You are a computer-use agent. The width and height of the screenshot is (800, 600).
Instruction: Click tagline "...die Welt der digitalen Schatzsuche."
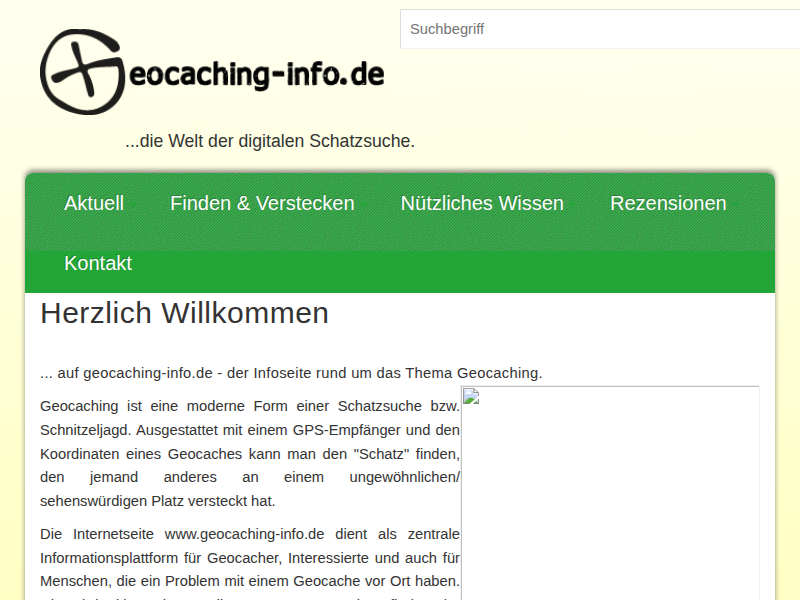270,141
